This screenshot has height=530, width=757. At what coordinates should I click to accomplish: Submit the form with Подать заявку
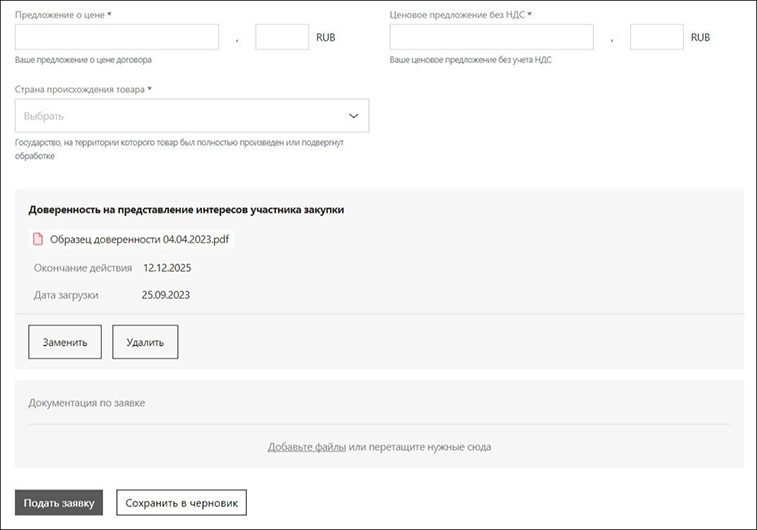pos(59,502)
